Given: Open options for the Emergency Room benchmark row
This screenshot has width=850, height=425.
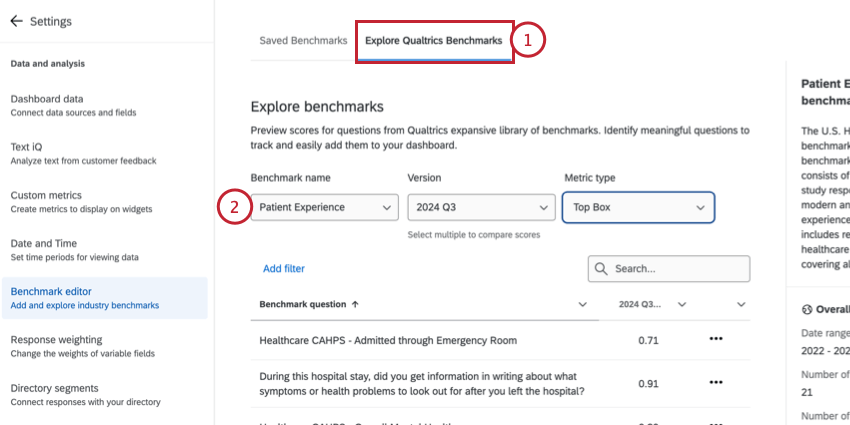Looking at the screenshot, I should coord(715,339).
